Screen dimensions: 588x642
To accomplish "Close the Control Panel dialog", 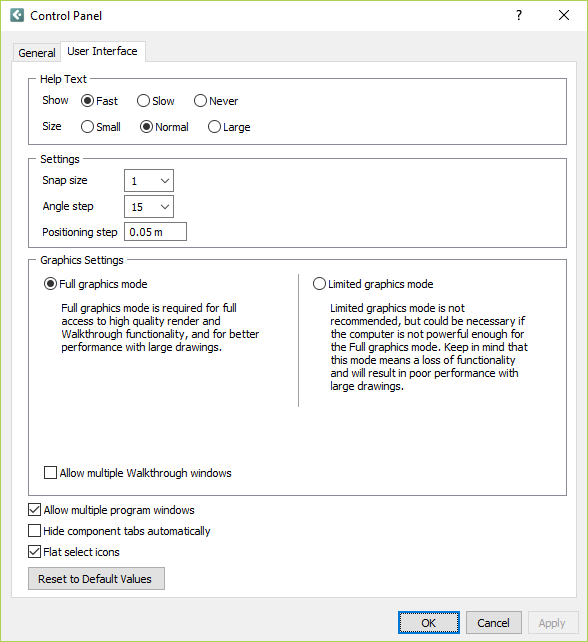I will tap(564, 16).
